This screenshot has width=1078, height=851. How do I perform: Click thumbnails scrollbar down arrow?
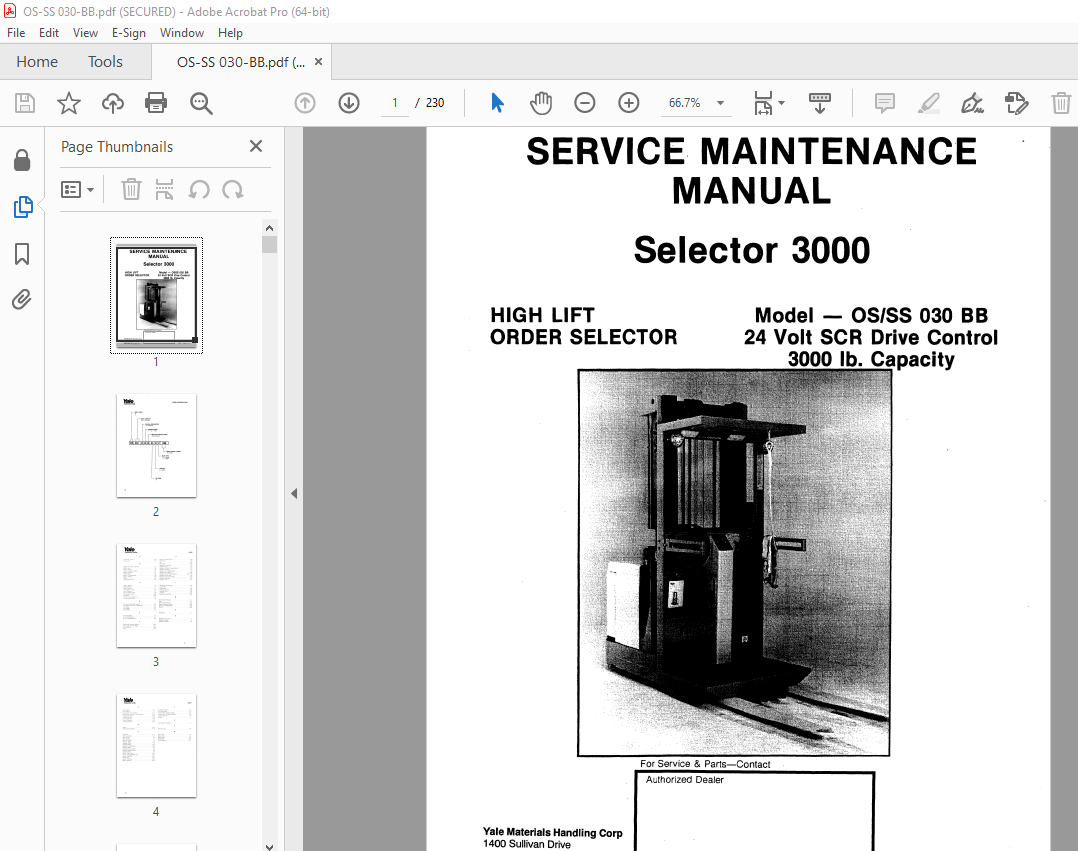[270, 846]
